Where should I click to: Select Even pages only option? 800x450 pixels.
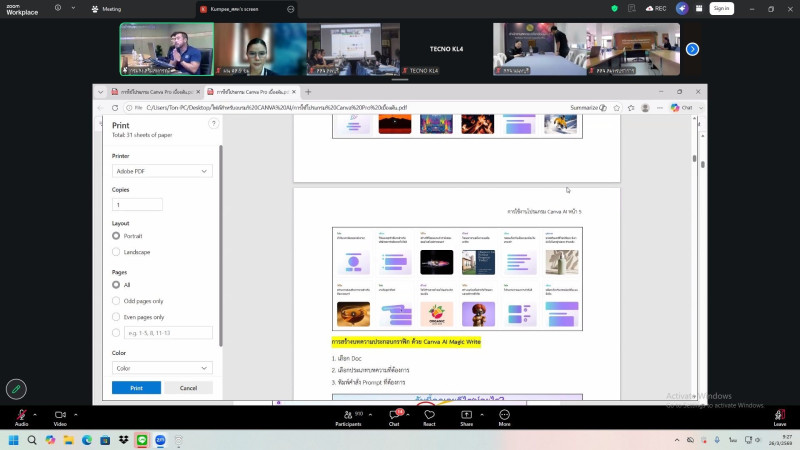click(x=116, y=316)
